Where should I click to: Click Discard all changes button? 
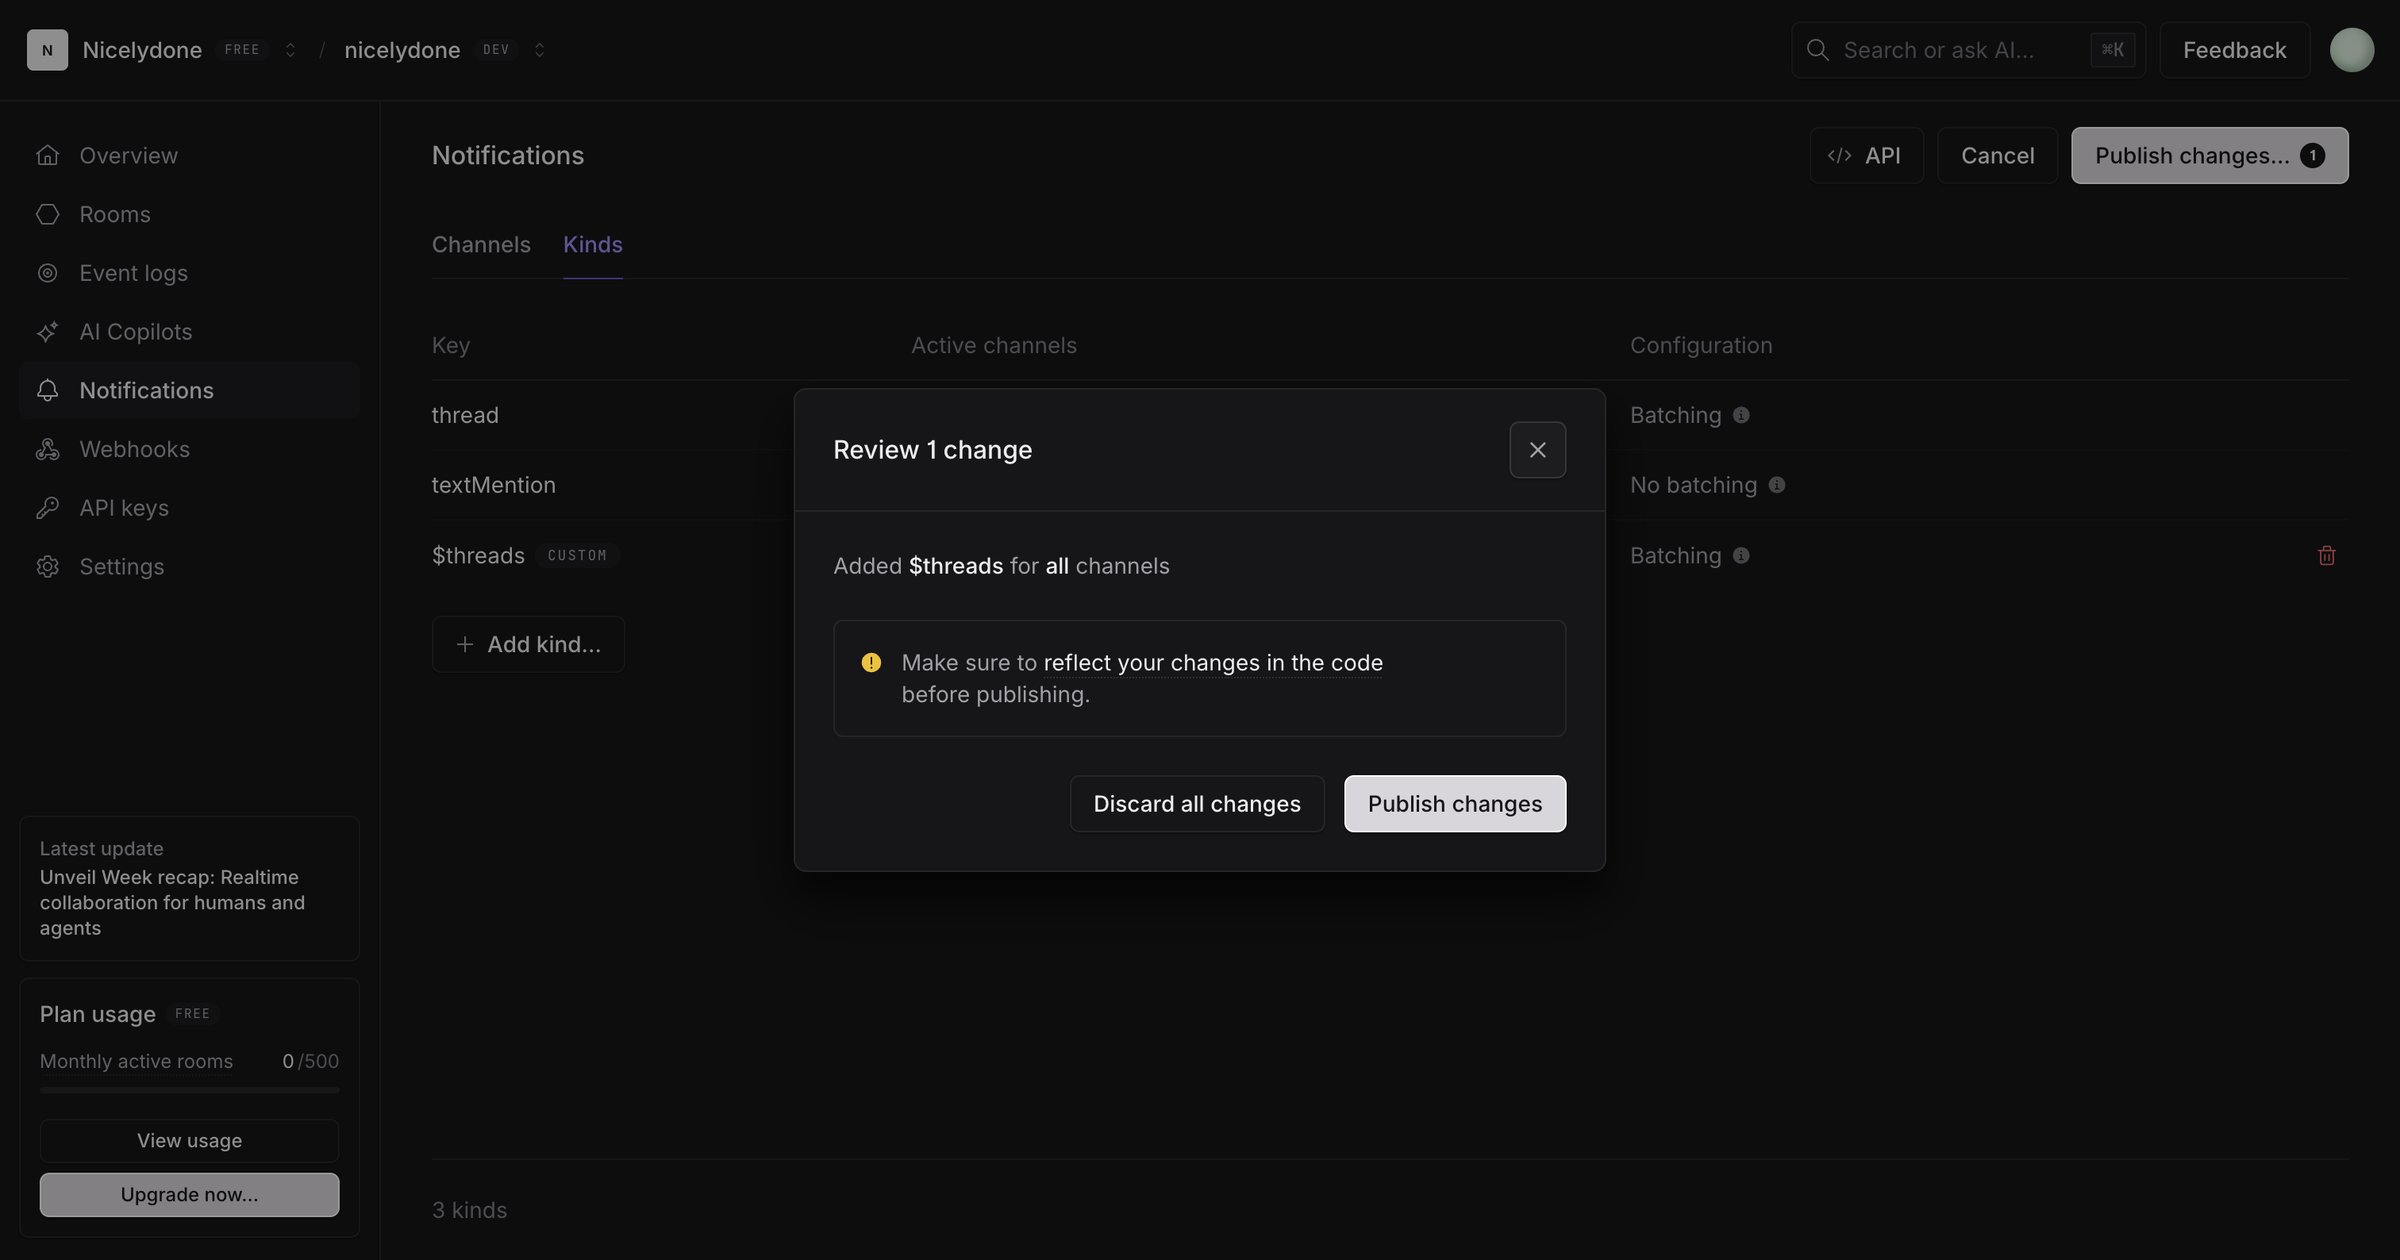[x=1197, y=804]
